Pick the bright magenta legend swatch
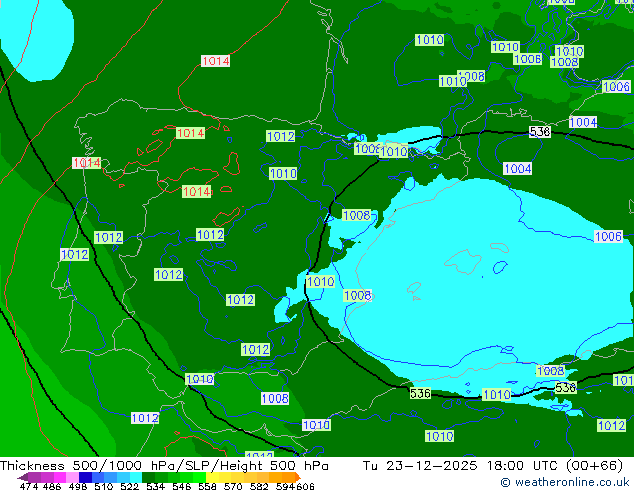634x490 pixels. [x=60, y=477]
